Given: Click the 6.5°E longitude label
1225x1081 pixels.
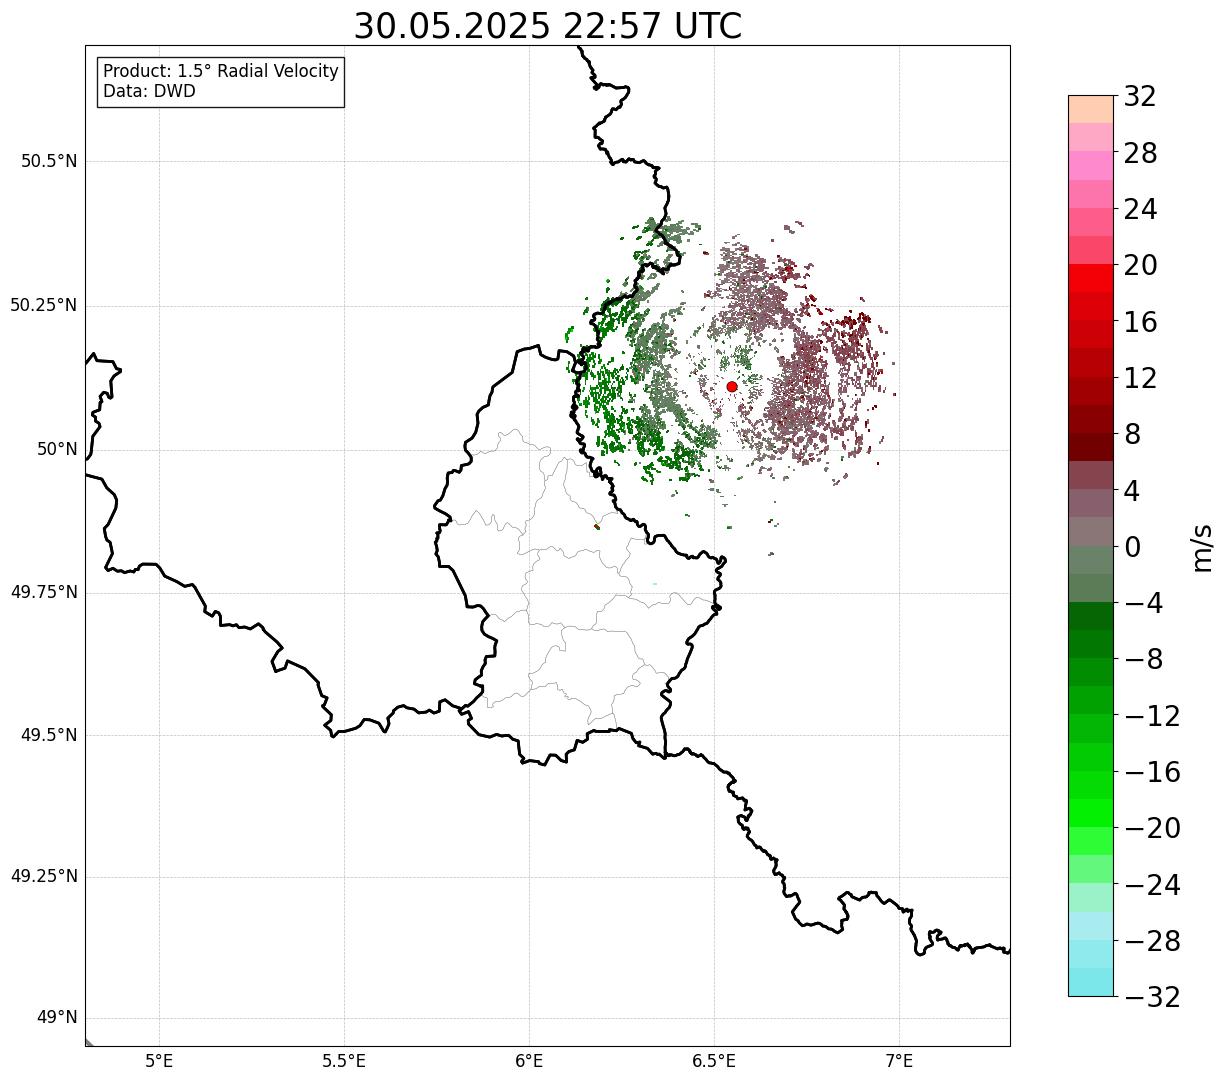Looking at the screenshot, I should tap(714, 1062).
